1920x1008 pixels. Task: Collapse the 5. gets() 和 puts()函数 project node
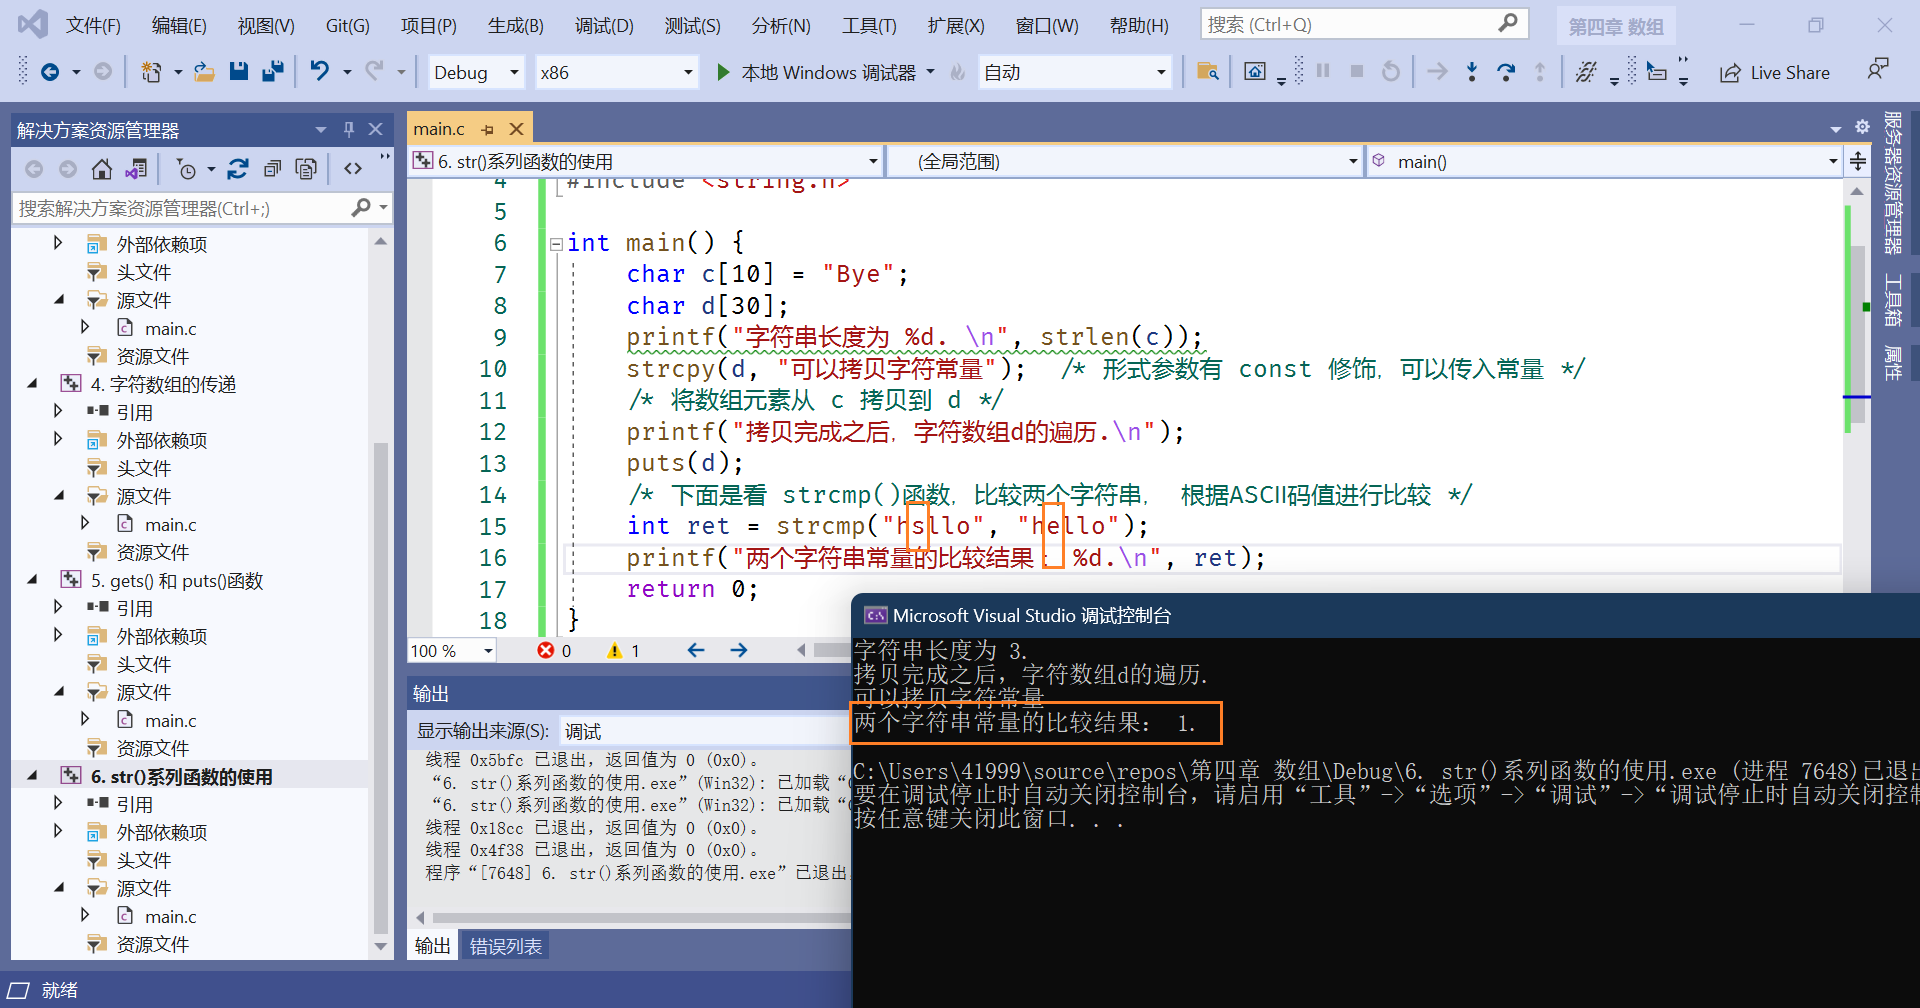(x=32, y=580)
